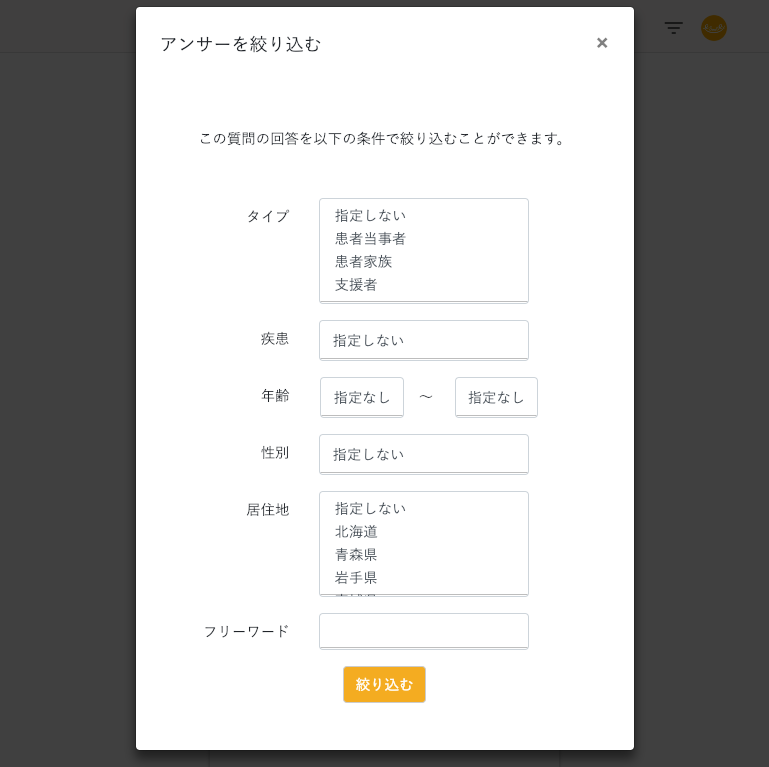Screen dimensions: 769x767
Task: Open the user avatar icon menu
Action: click(714, 28)
